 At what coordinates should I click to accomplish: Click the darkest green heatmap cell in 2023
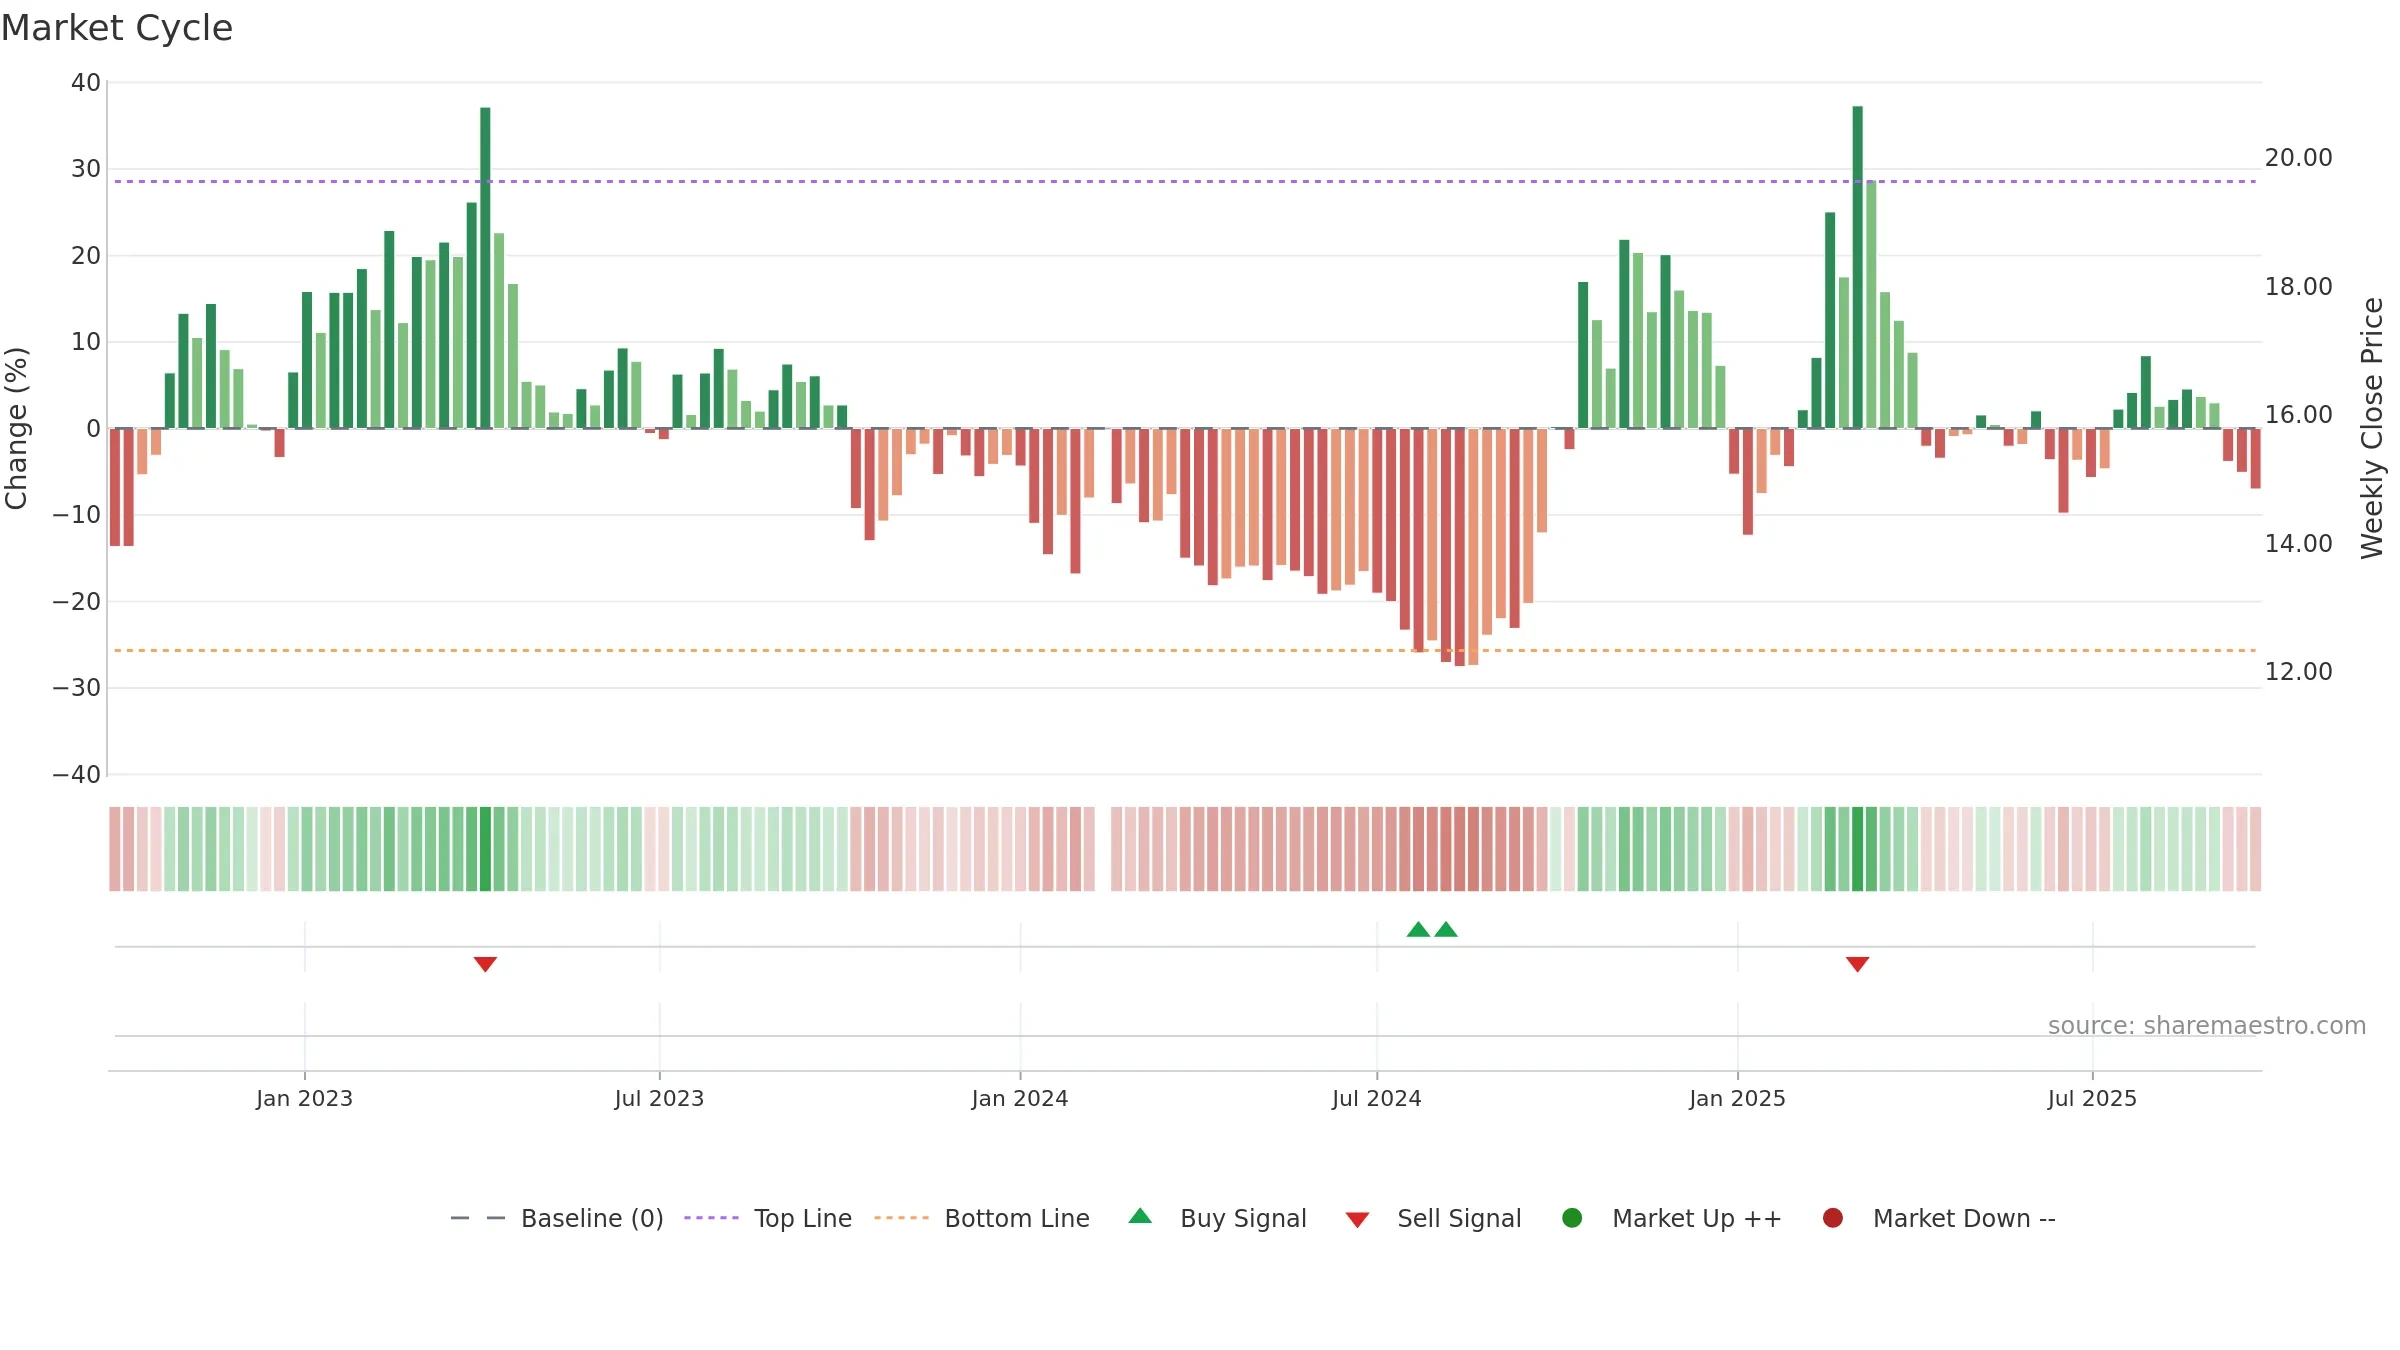point(485,849)
